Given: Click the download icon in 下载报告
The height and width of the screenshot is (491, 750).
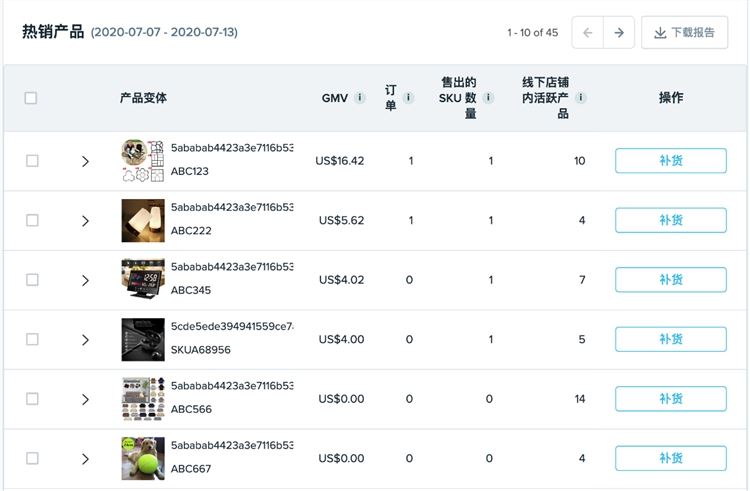Looking at the screenshot, I should (660, 33).
